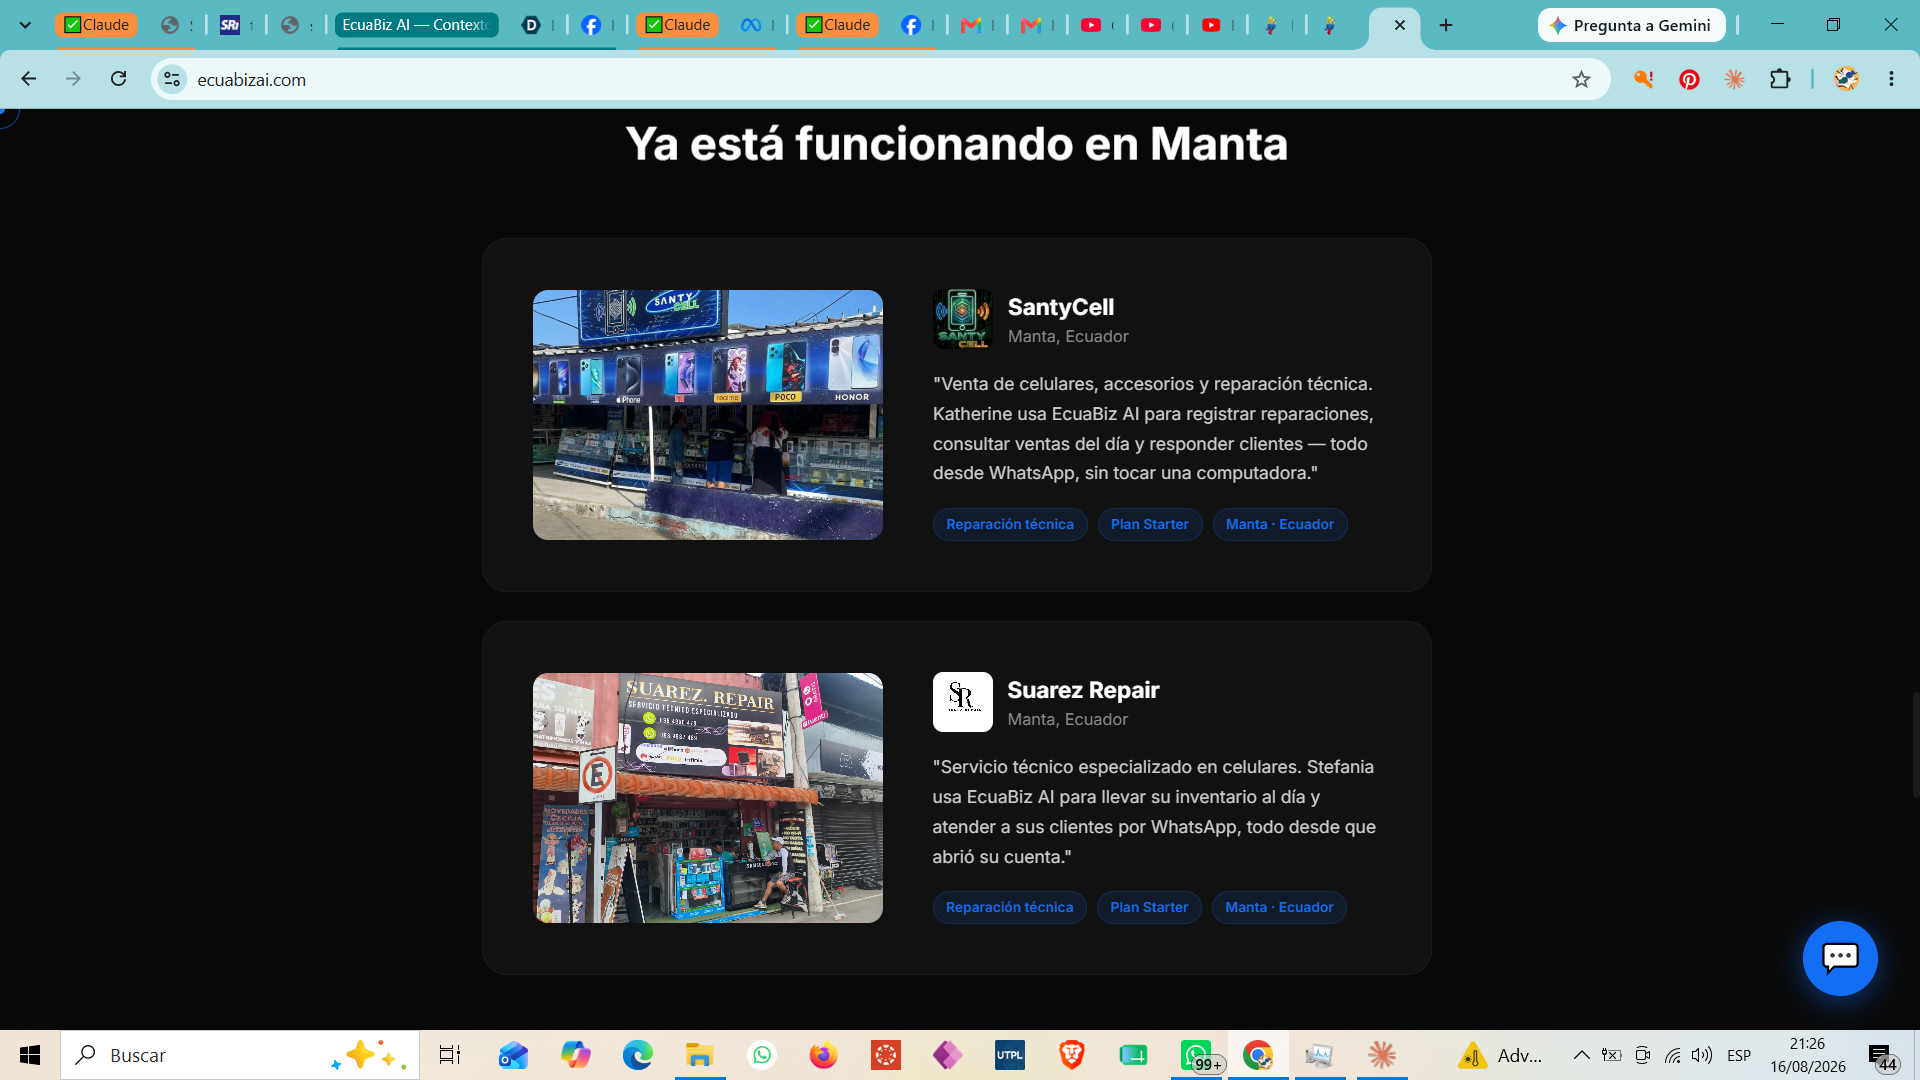Click the heading Ya está funcionando en Manta
Viewport: 1920px width, 1080px height.
tap(957, 144)
